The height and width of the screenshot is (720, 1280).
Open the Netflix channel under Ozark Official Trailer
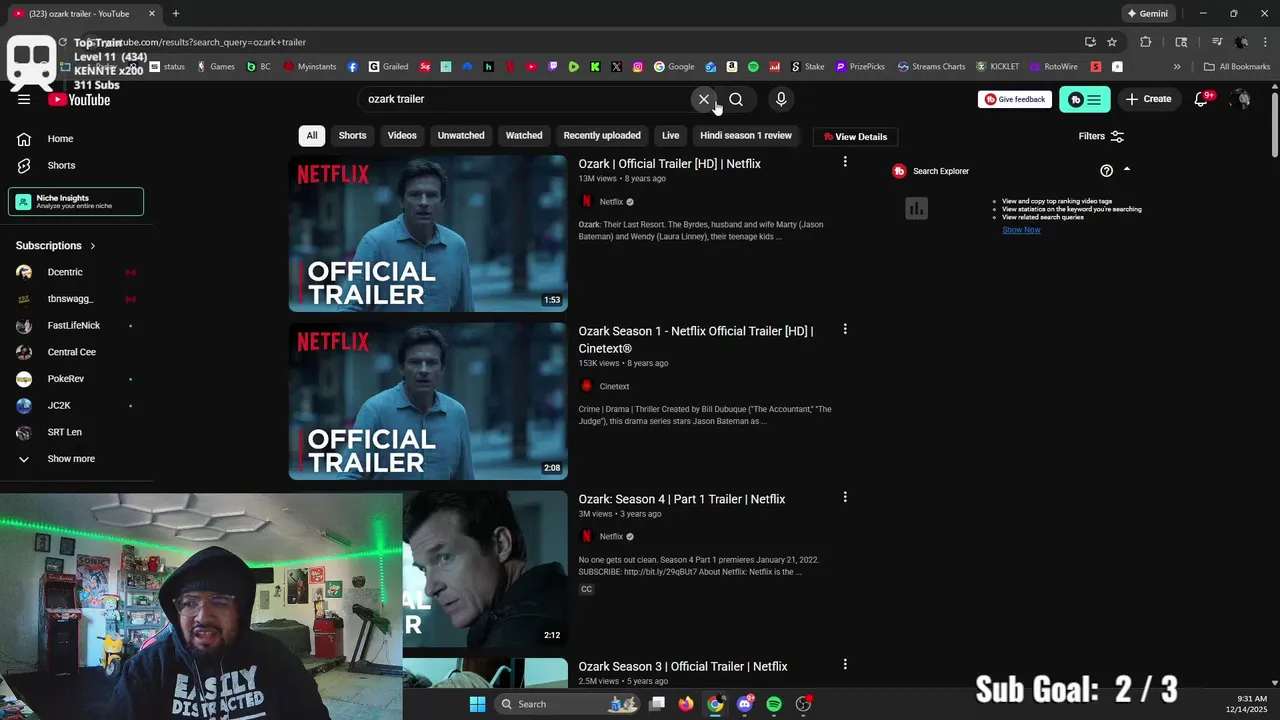(x=611, y=202)
